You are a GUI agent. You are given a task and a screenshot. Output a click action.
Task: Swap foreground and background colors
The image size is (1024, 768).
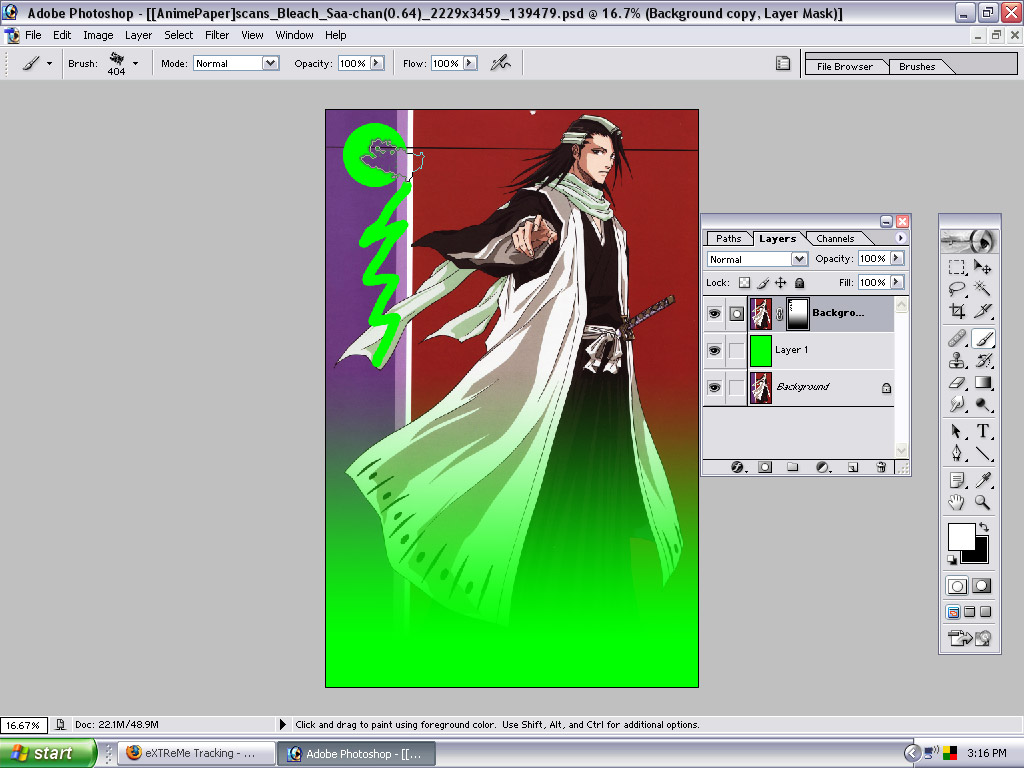pyautogui.click(x=984, y=526)
